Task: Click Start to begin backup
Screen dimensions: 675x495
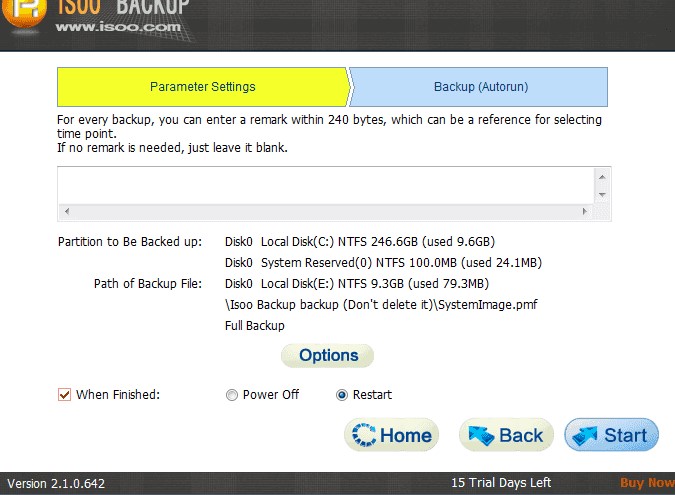Action: (x=612, y=435)
